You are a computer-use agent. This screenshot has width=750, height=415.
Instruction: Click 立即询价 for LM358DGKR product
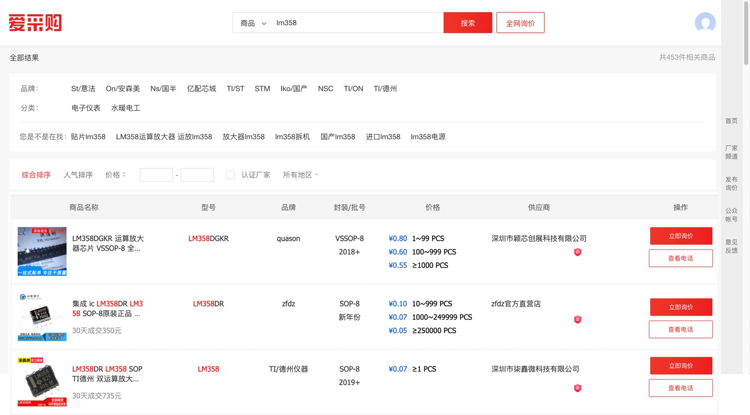(681, 236)
